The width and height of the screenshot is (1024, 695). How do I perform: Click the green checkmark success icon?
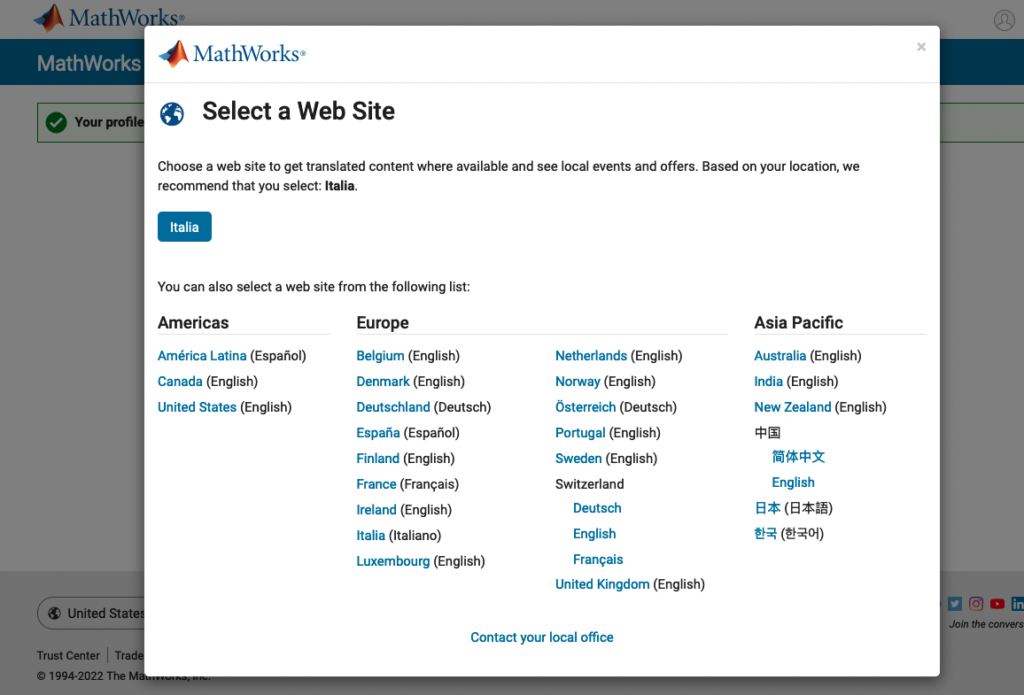pos(56,122)
